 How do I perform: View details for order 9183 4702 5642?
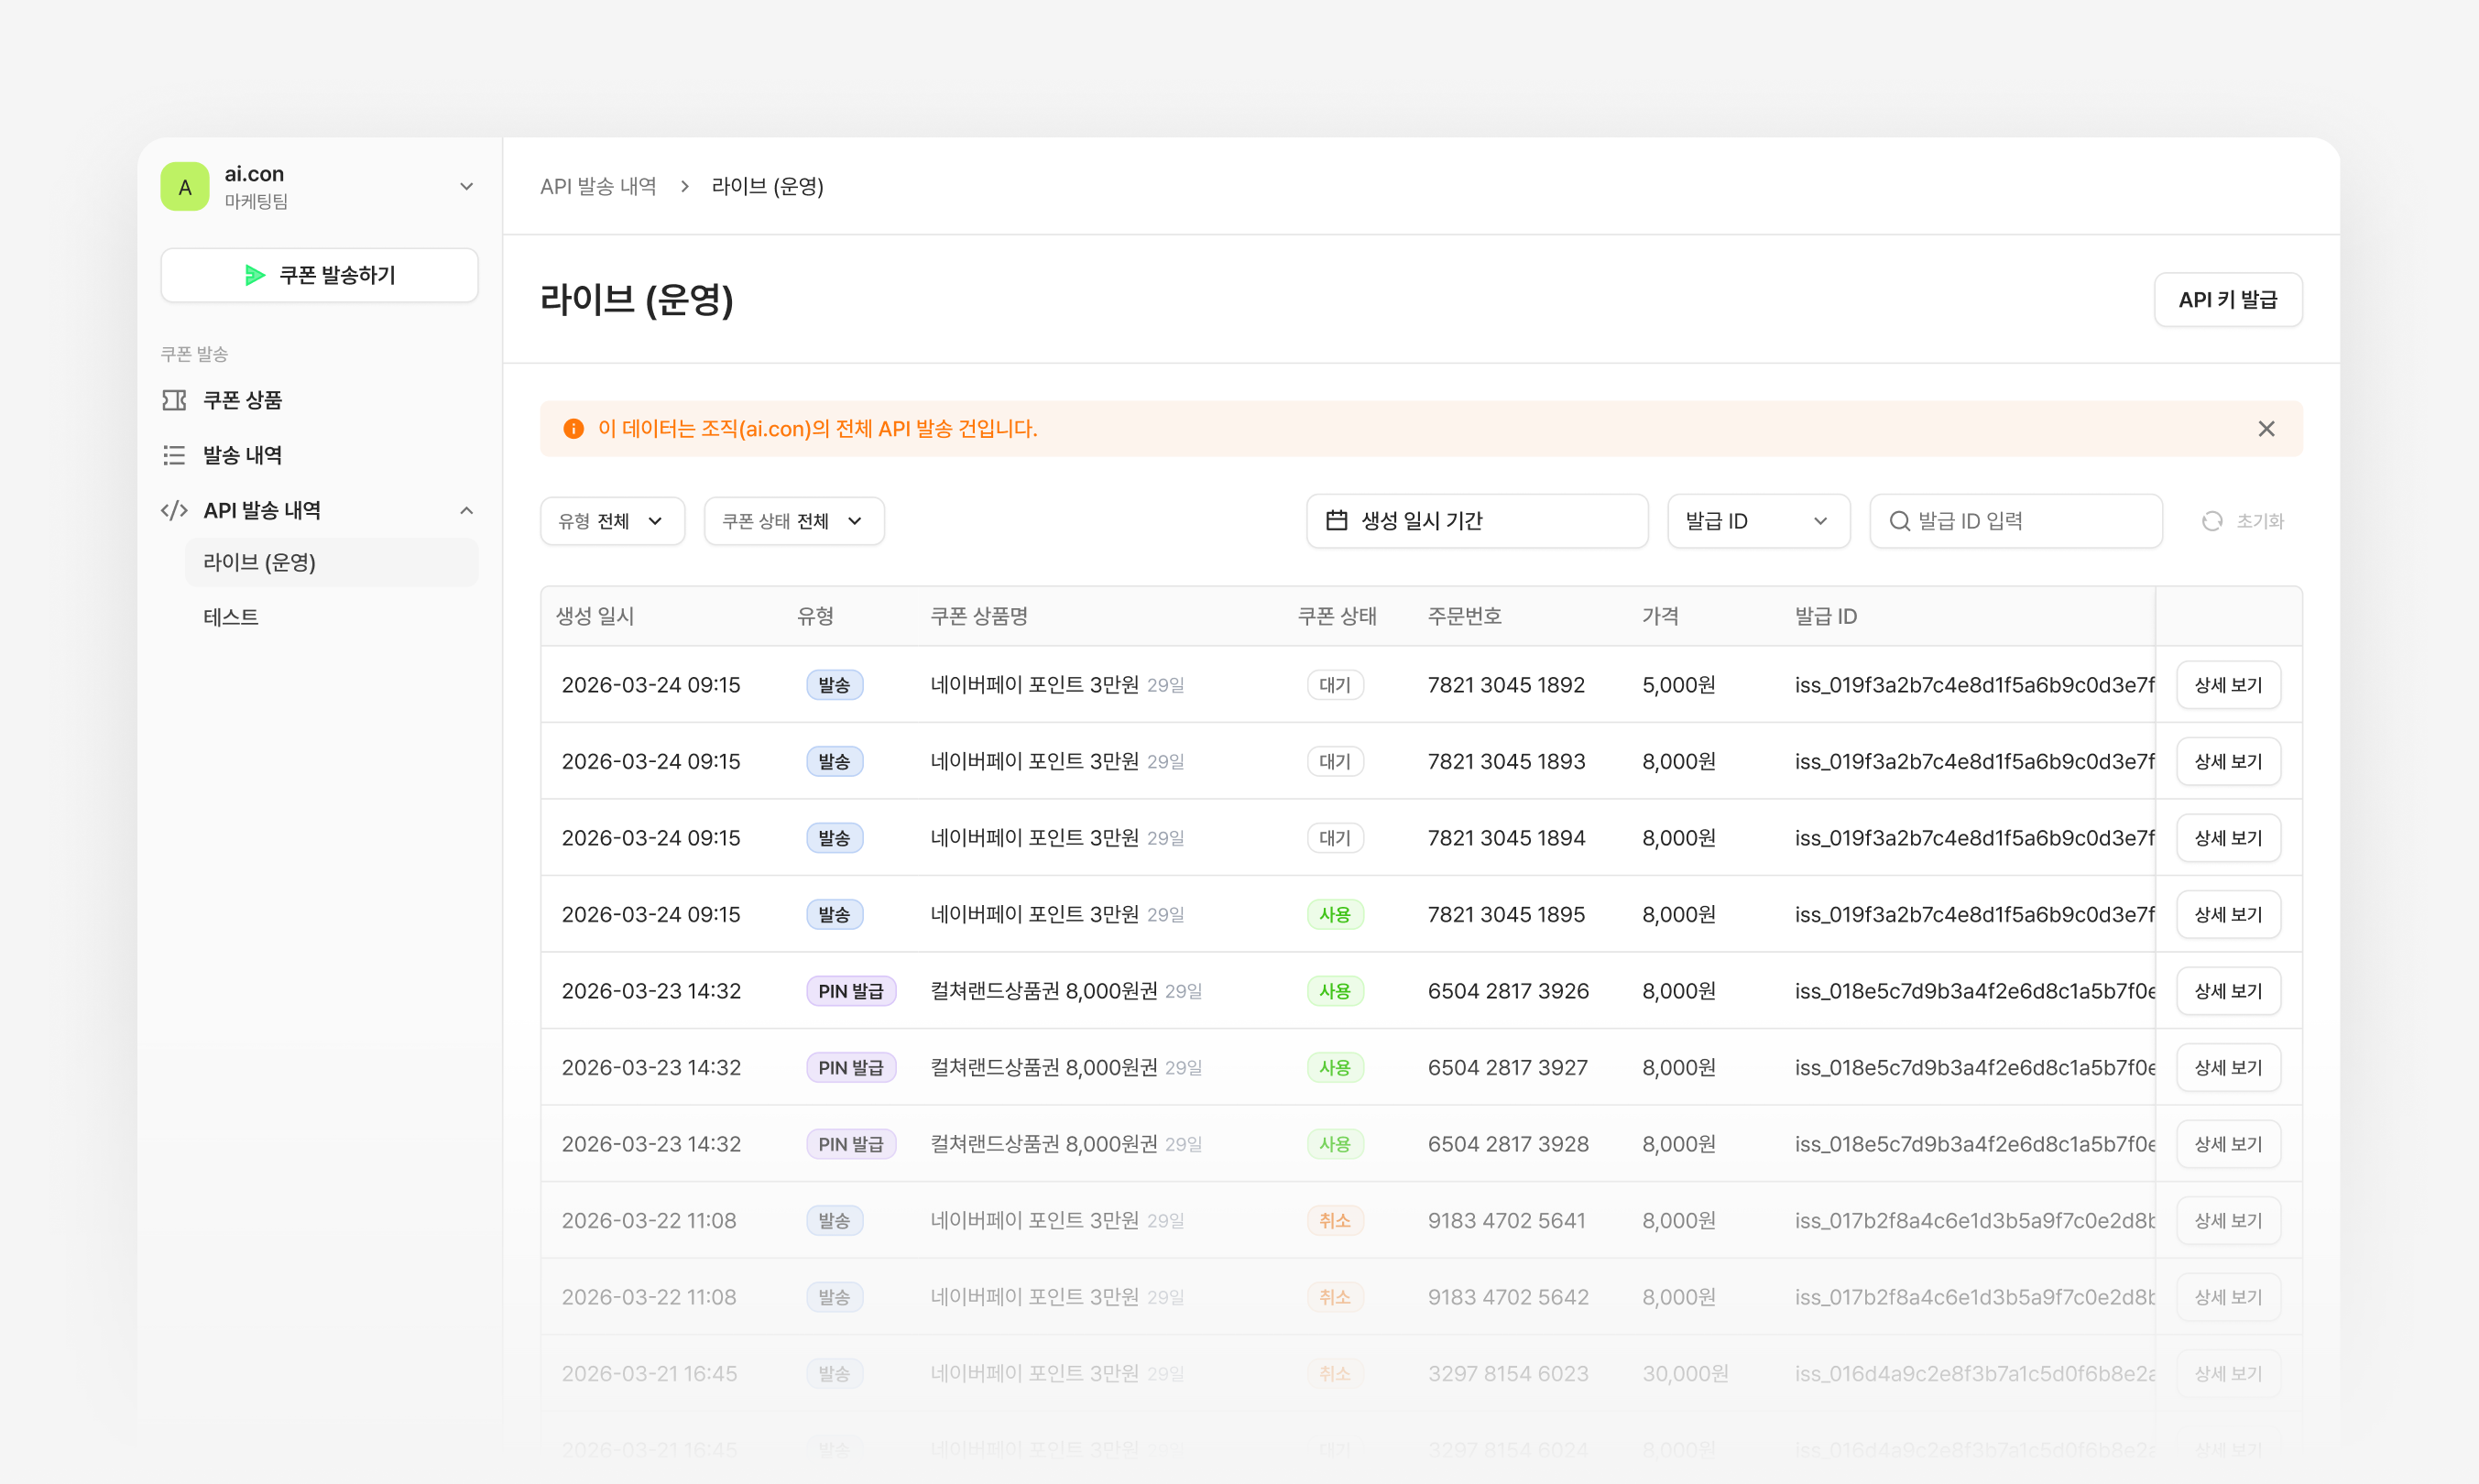click(x=2228, y=1297)
